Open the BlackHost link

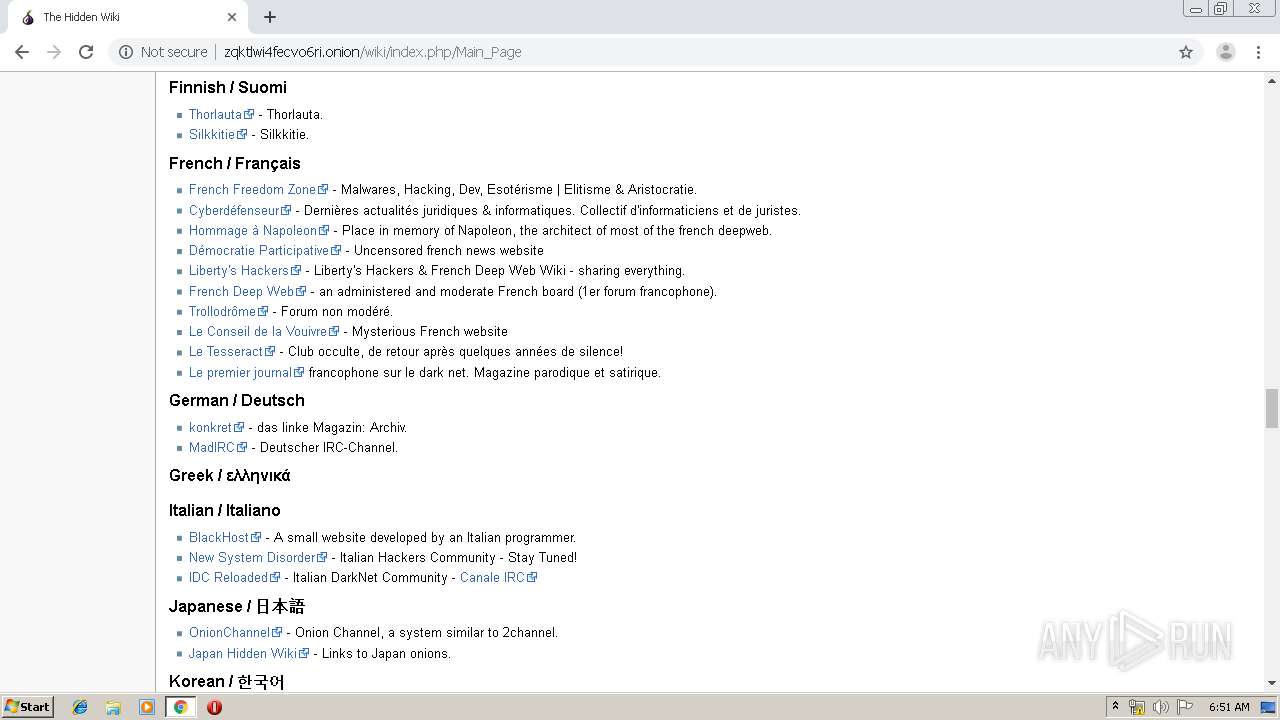(219, 538)
